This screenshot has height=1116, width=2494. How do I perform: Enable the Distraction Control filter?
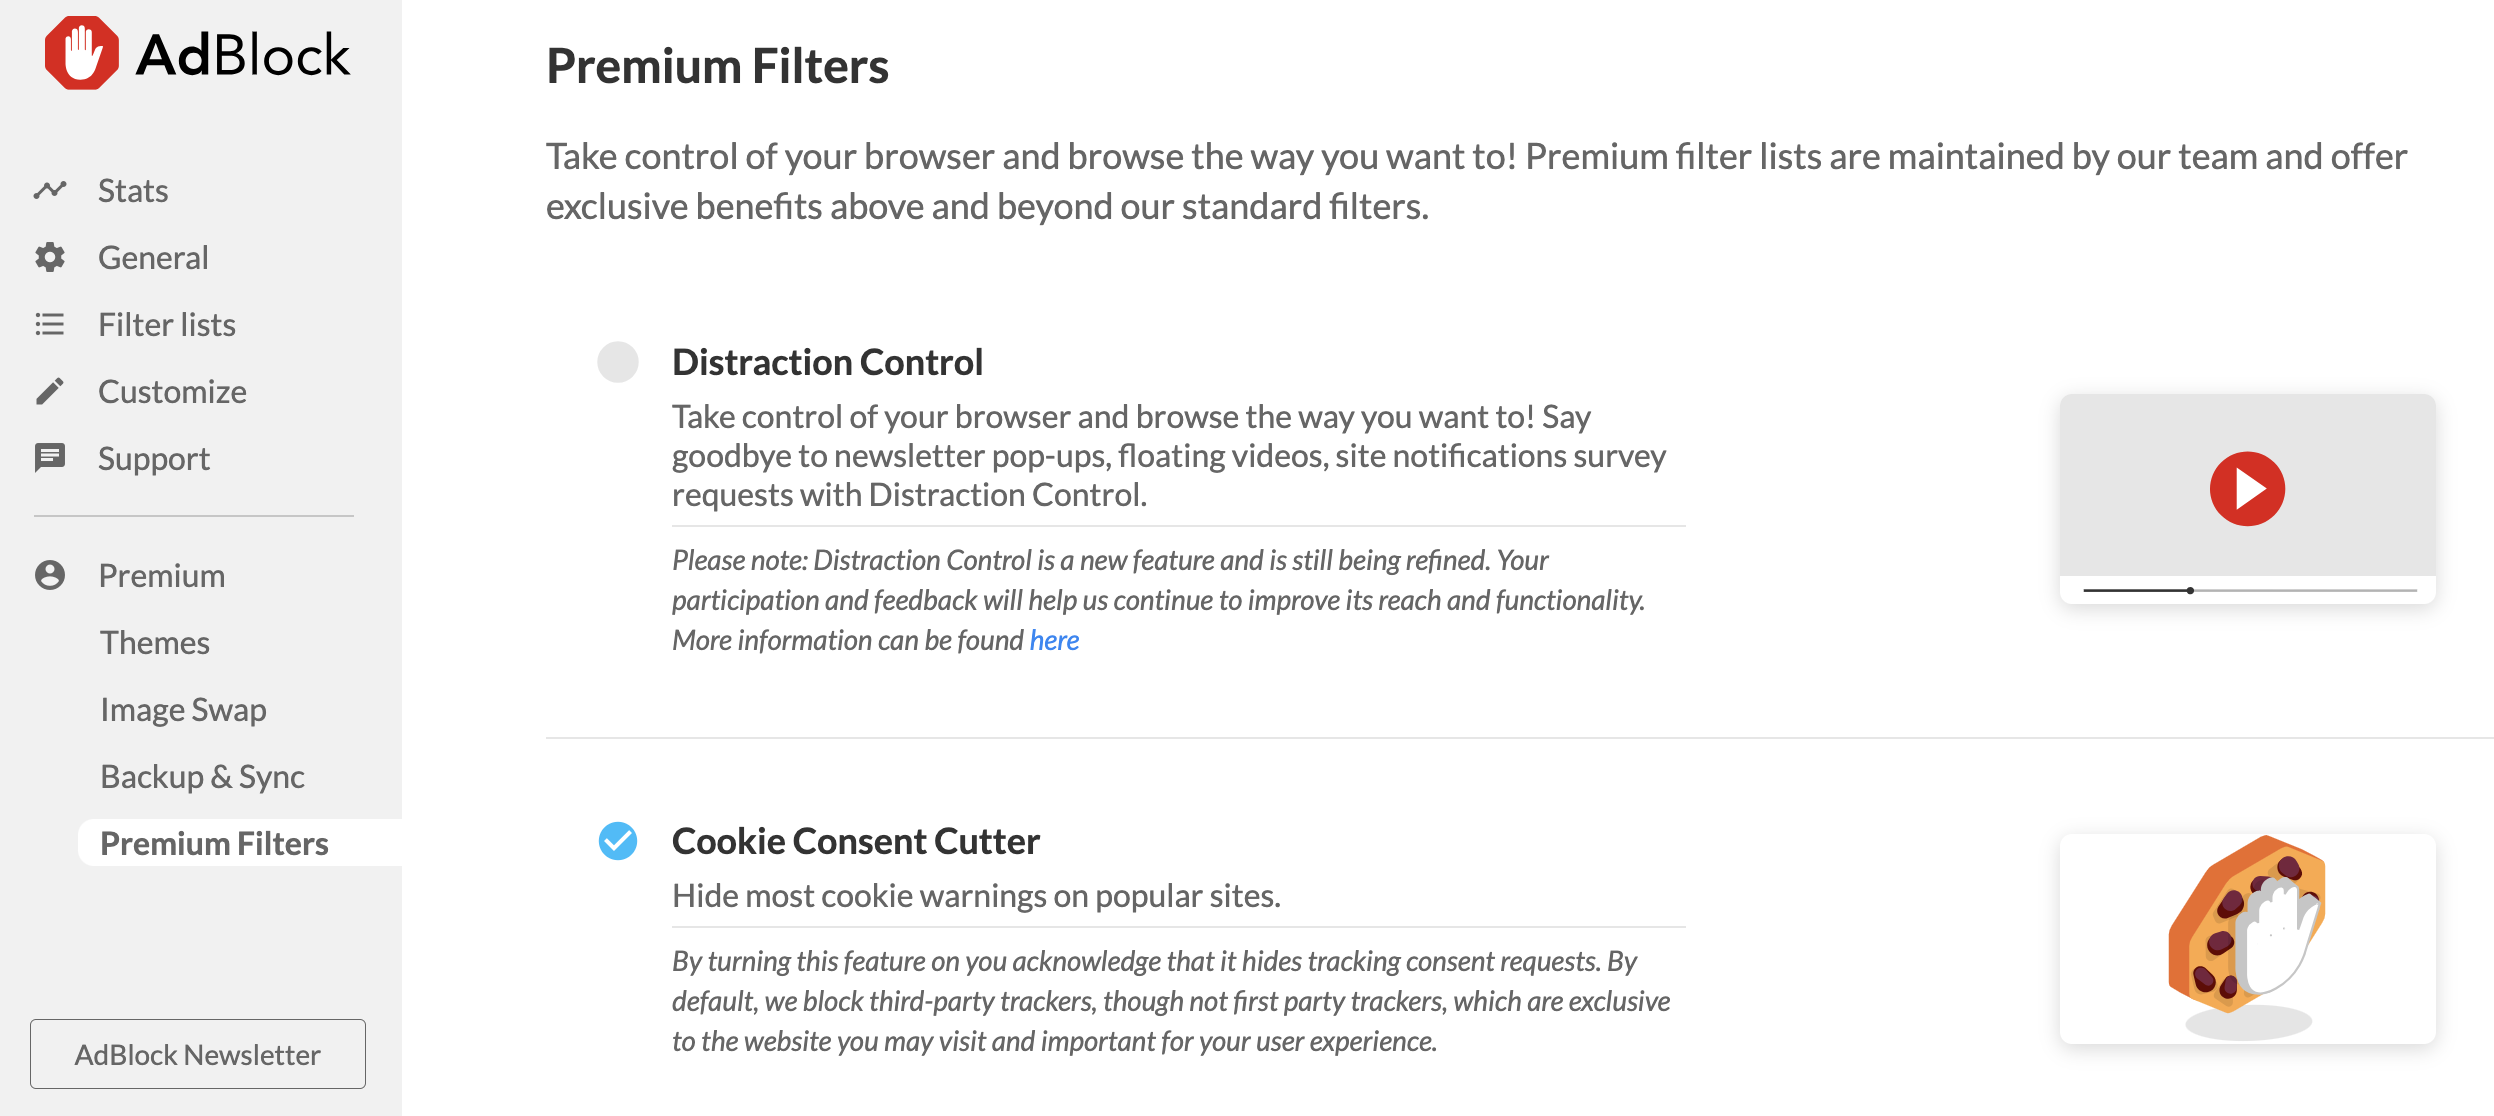click(619, 362)
